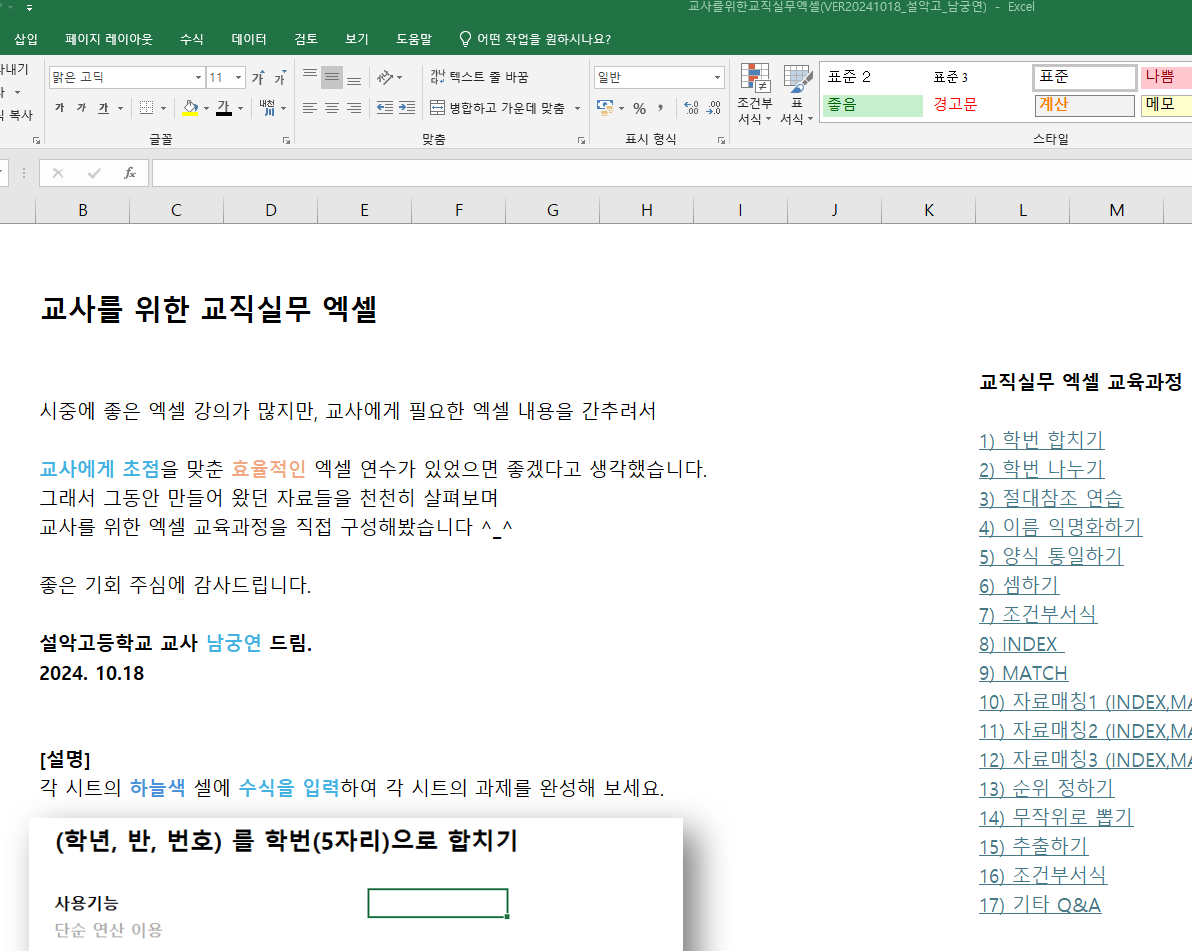
Task: Align text to vertical middle
Action: (332, 77)
